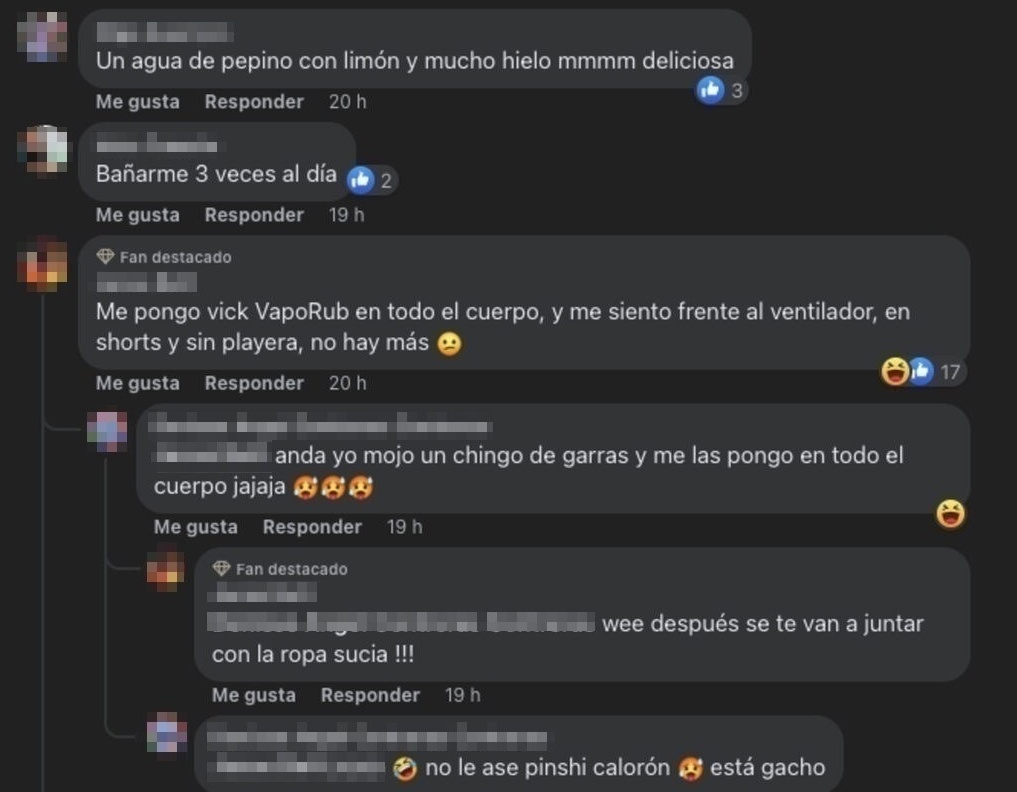This screenshot has width=1017, height=792.
Task: Reply to the vick VapoRub comment
Action: coord(254,383)
